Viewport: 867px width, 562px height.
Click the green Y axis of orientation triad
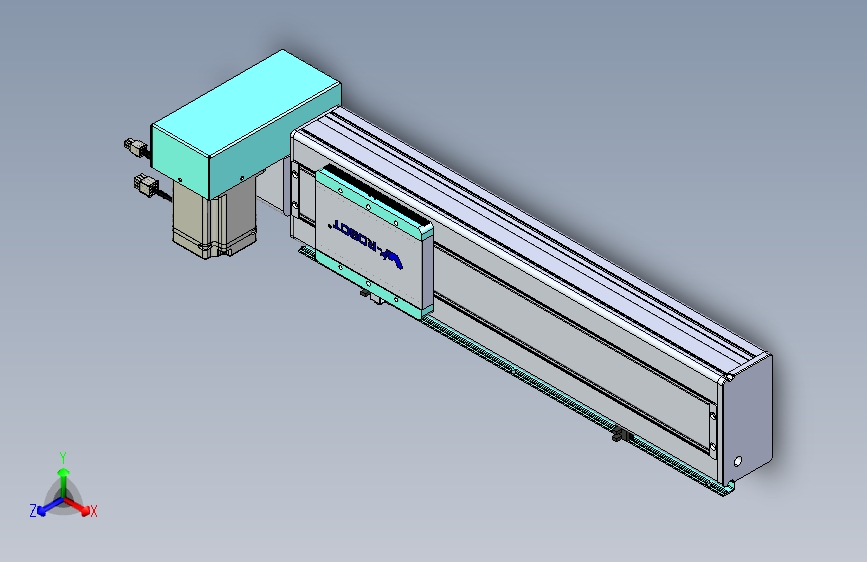(64, 482)
